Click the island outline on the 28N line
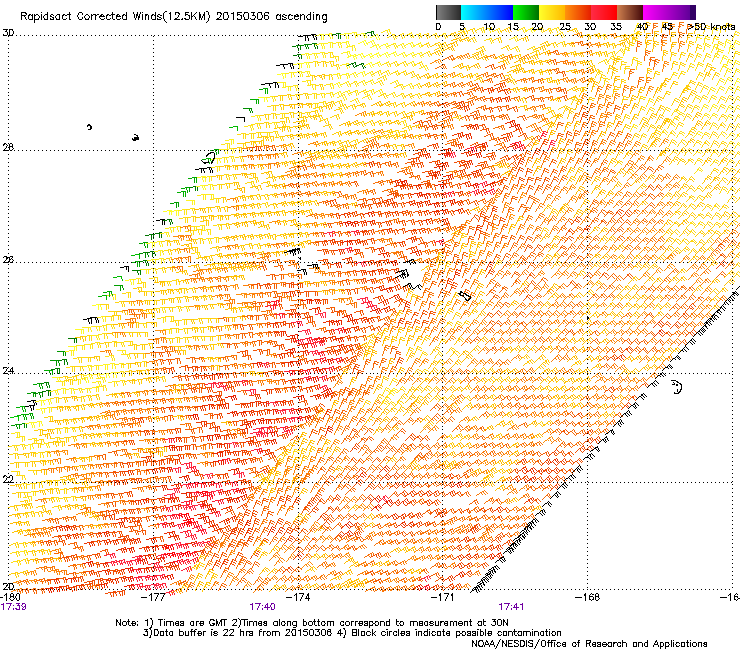Image resolution: width=740 pixels, height=650 pixels. point(209,157)
